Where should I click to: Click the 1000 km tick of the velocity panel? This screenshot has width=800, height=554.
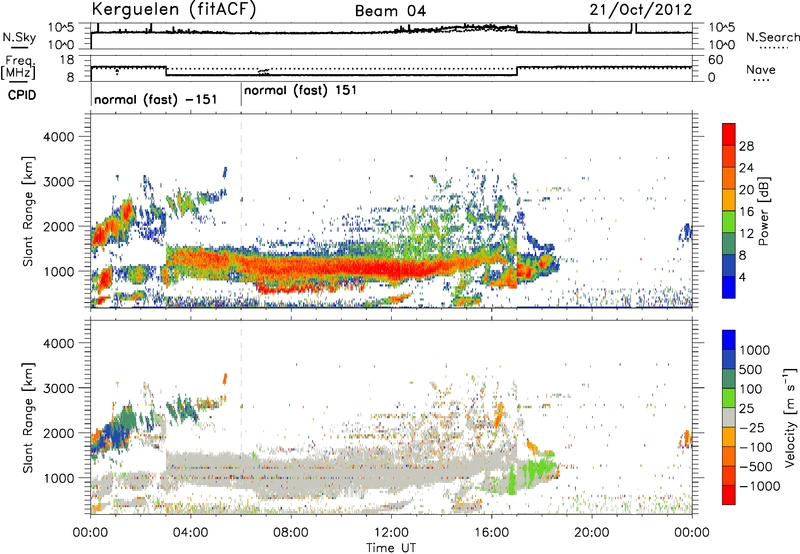58,478
